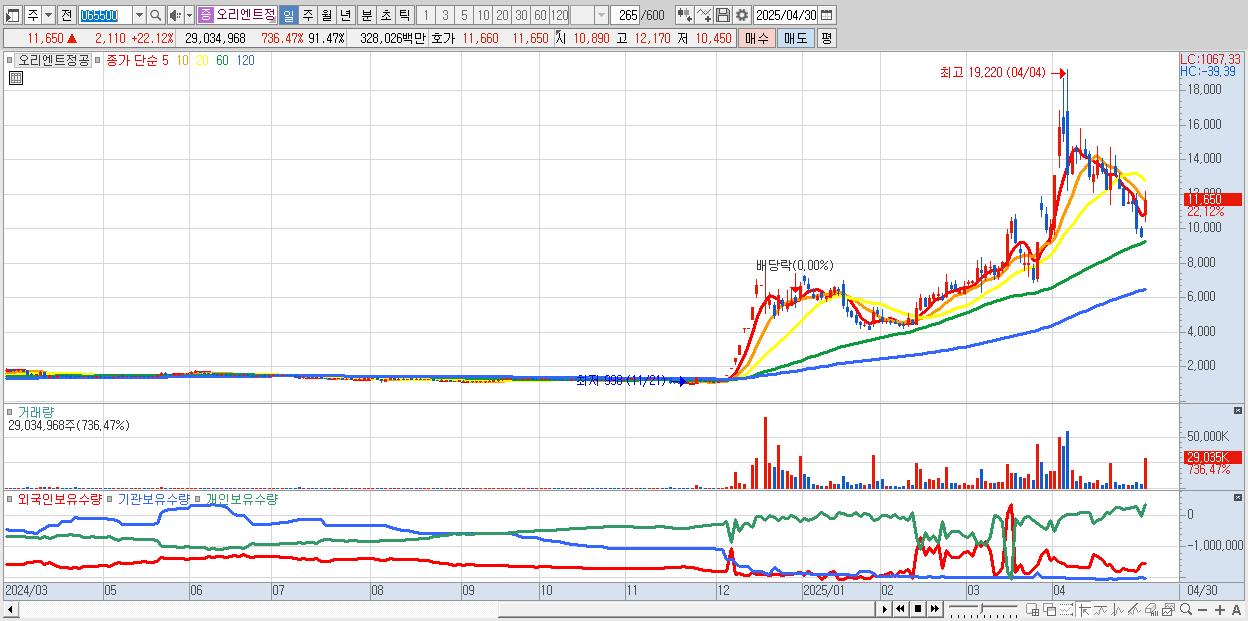Select the 5 interval button
Image resolution: width=1248 pixels, height=621 pixels.
[x=464, y=15]
